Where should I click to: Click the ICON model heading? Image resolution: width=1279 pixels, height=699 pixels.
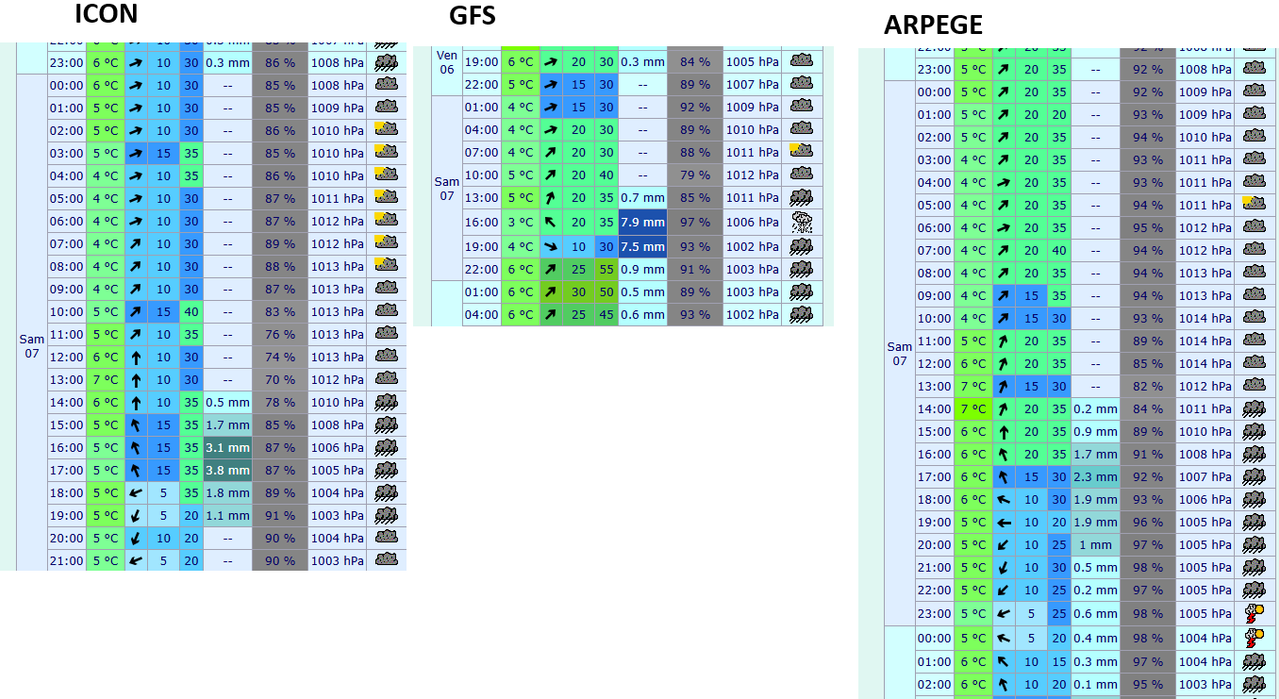(106, 14)
